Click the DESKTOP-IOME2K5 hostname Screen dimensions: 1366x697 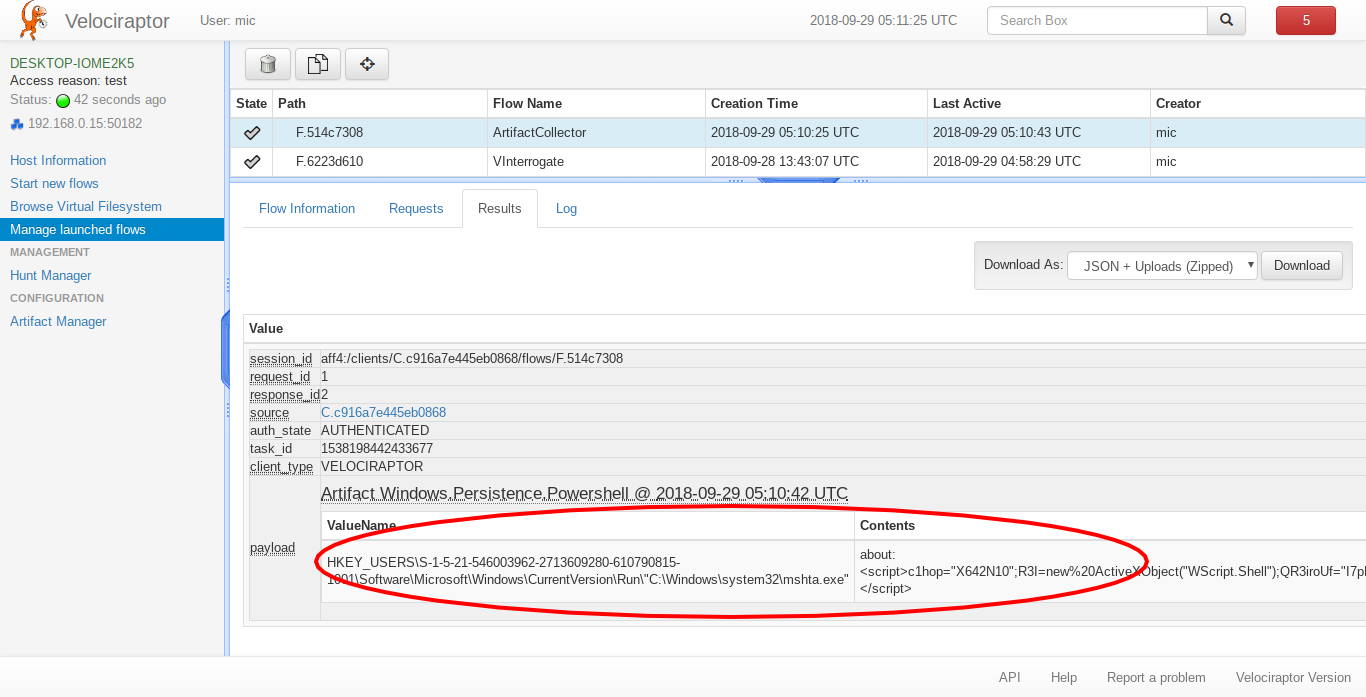[x=72, y=62]
